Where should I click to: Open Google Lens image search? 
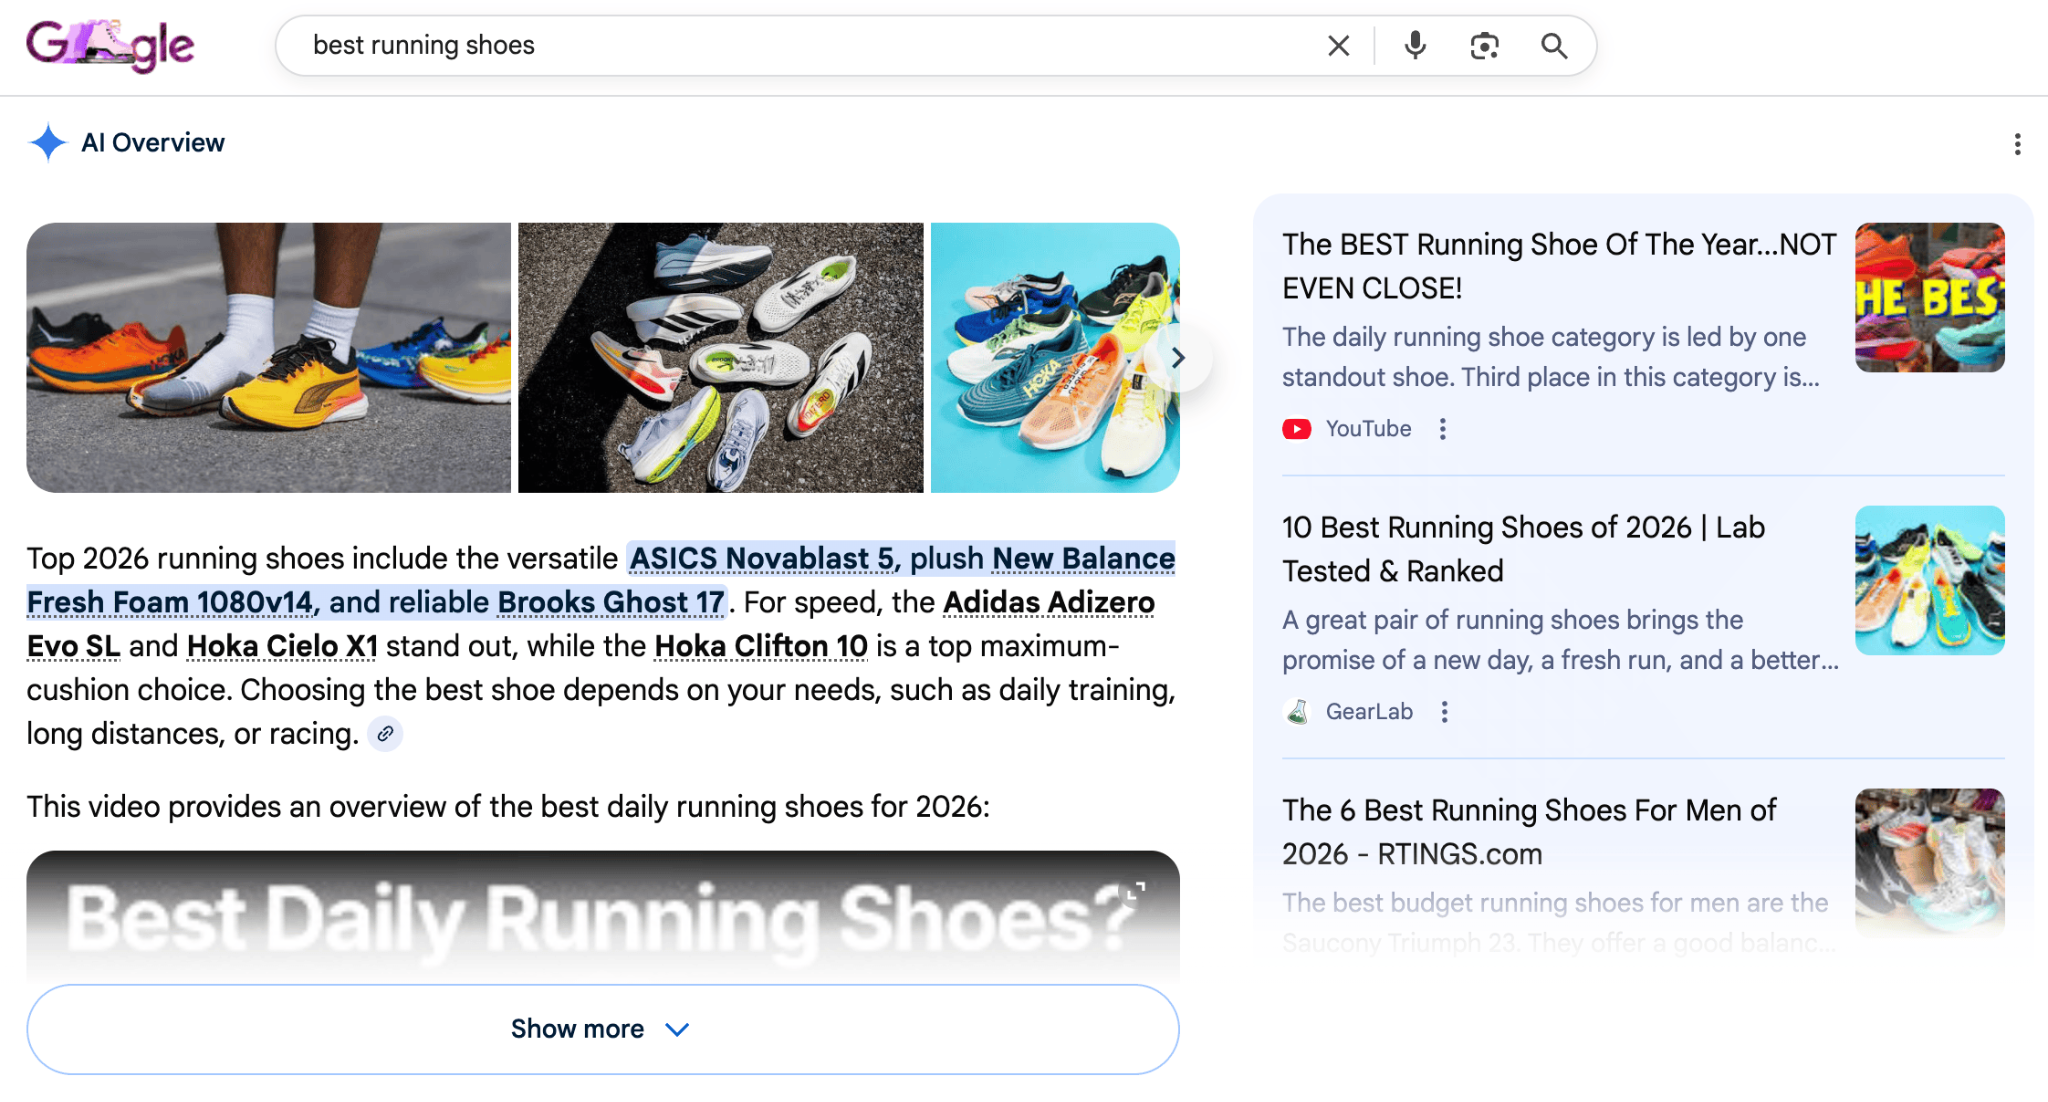tap(1484, 45)
